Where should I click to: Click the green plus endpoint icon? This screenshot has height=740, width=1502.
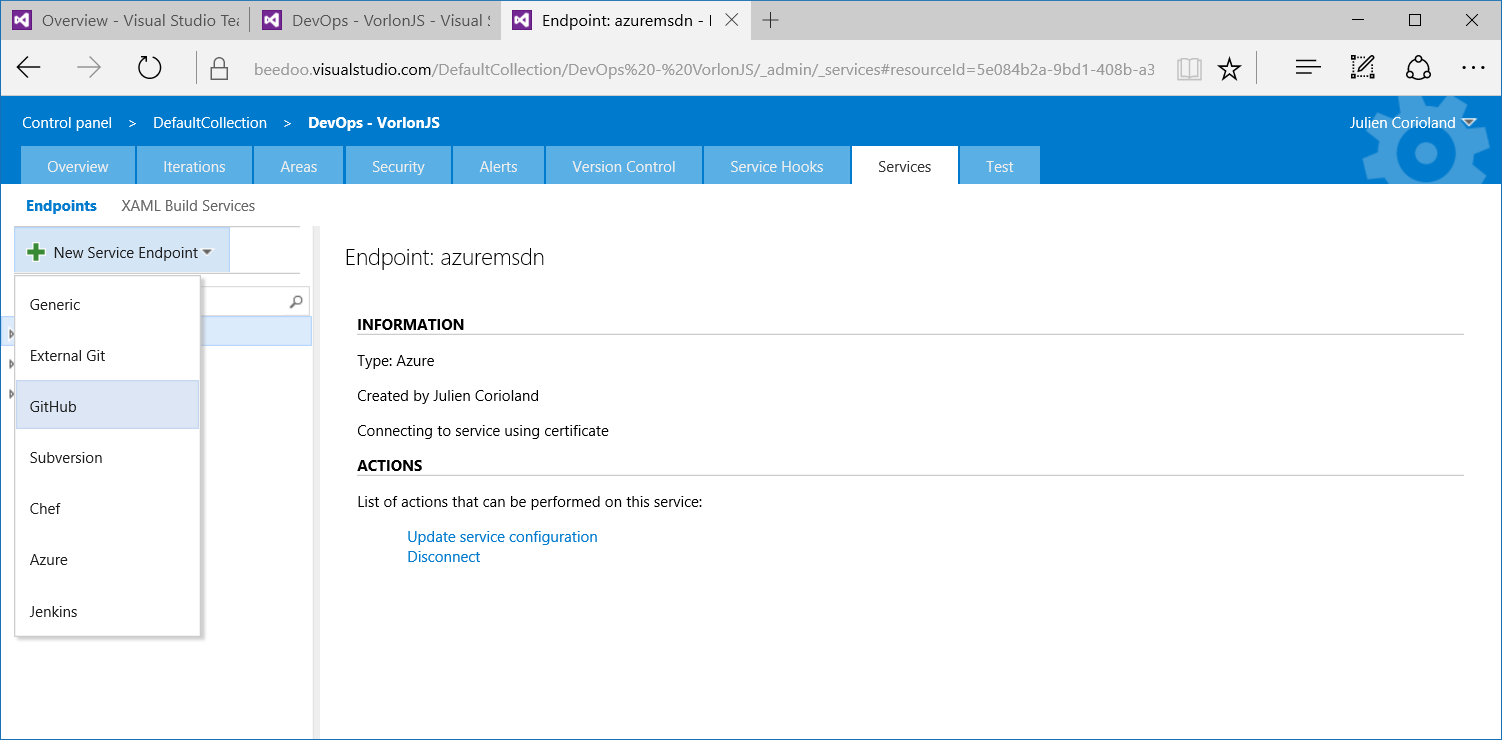(x=37, y=252)
